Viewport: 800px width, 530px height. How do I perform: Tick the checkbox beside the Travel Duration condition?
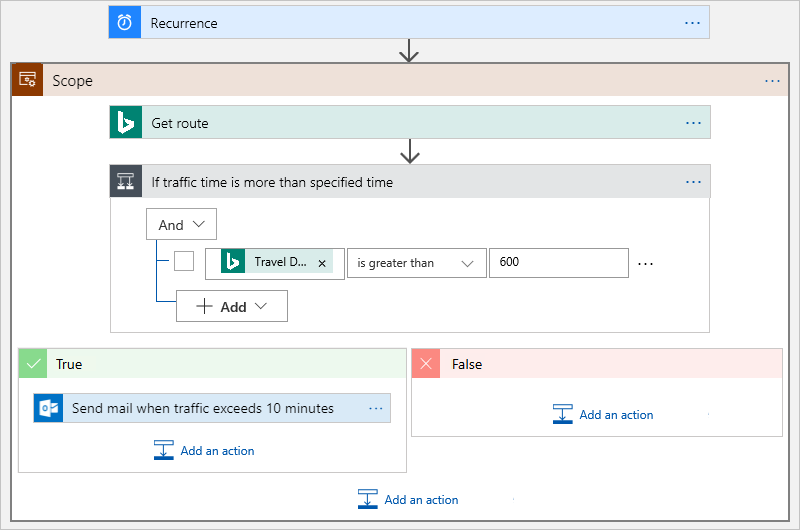tap(184, 261)
